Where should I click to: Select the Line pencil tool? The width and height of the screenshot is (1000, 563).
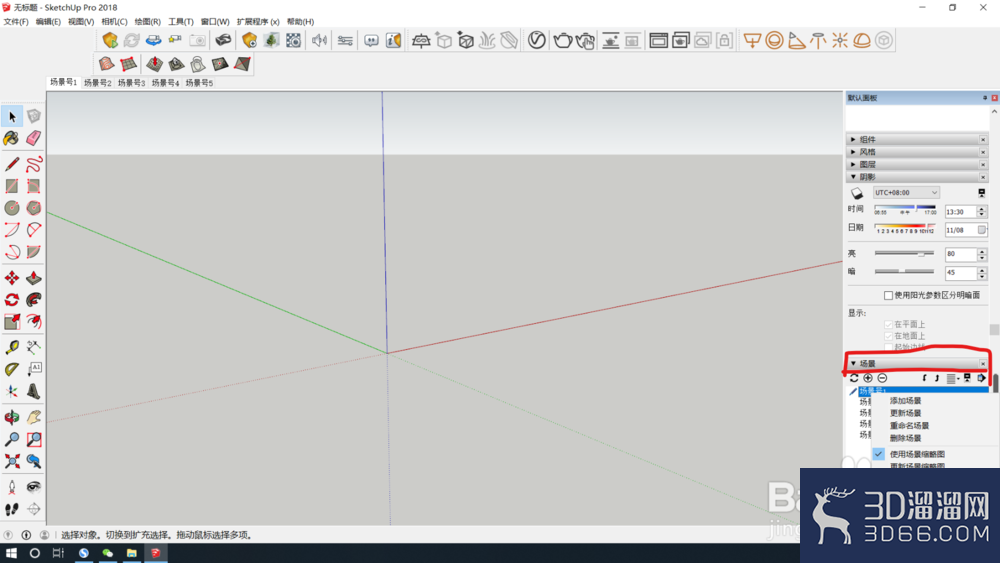11,165
